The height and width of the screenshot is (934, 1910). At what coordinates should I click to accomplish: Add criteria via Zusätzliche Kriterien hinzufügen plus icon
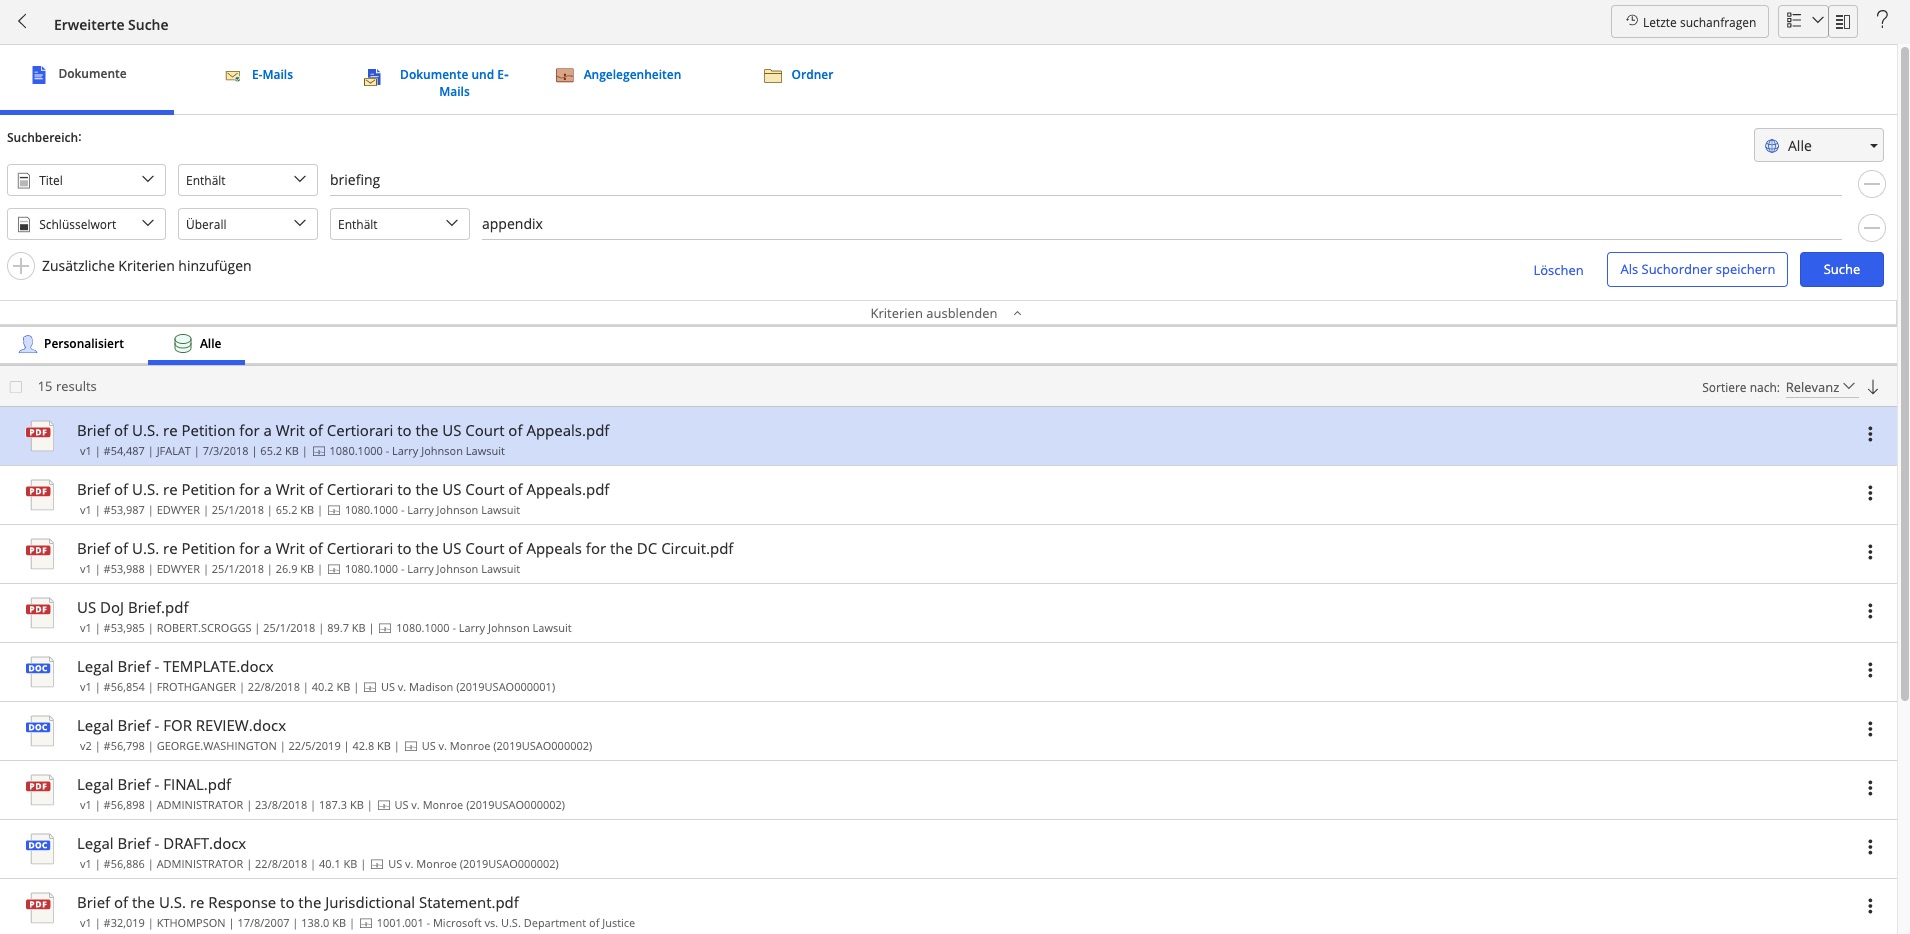pyautogui.click(x=21, y=266)
